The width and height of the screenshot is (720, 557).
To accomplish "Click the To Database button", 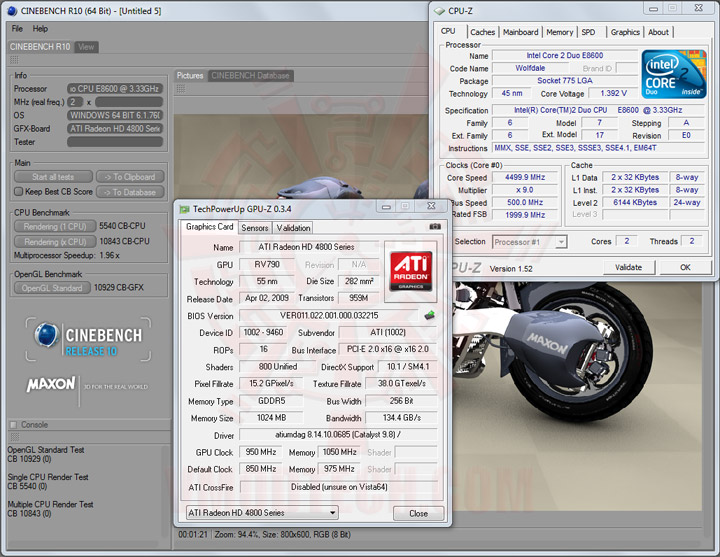I will [130, 192].
